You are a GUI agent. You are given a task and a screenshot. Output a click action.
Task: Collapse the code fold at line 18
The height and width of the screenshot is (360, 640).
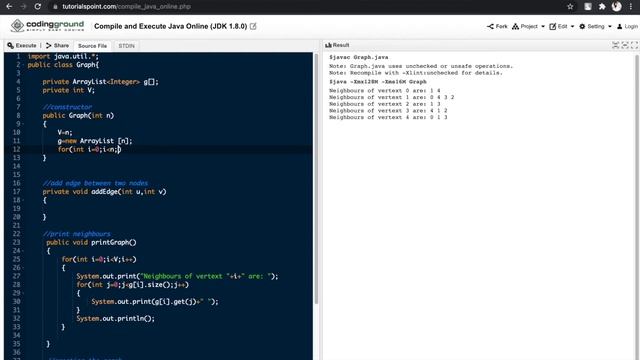23,200
